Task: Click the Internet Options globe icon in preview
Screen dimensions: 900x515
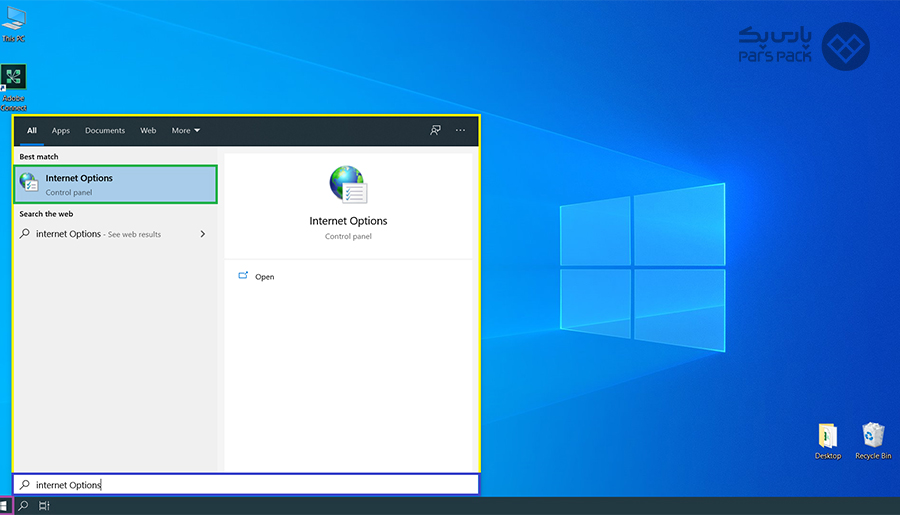Action: point(348,184)
